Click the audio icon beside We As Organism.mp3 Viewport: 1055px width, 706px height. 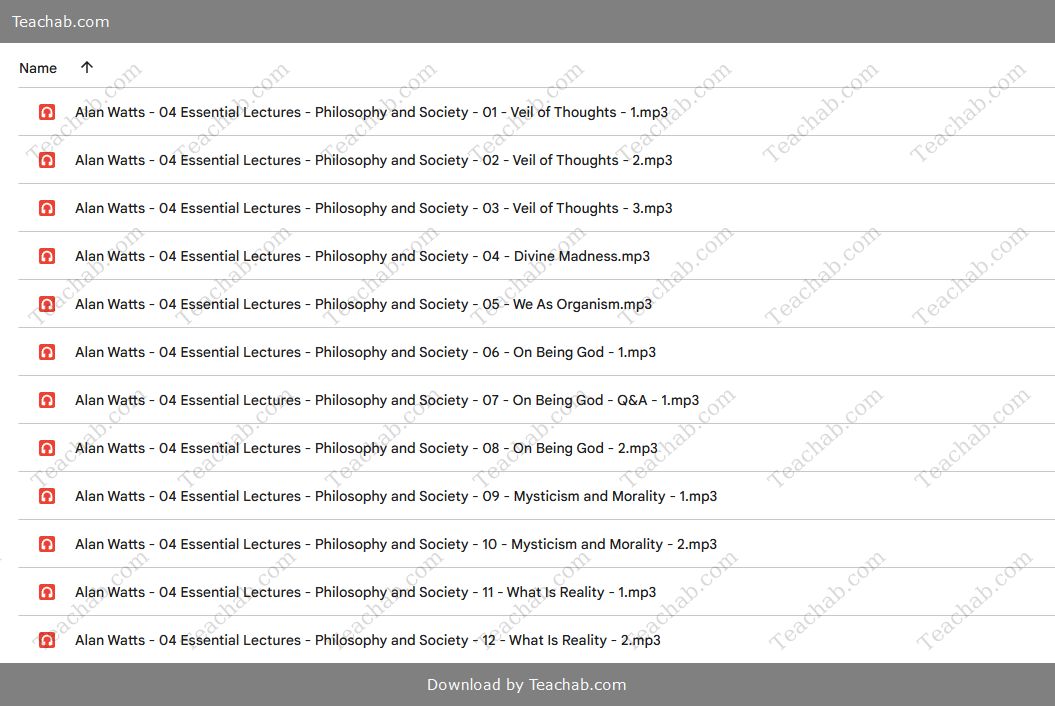tap(46, 304)
